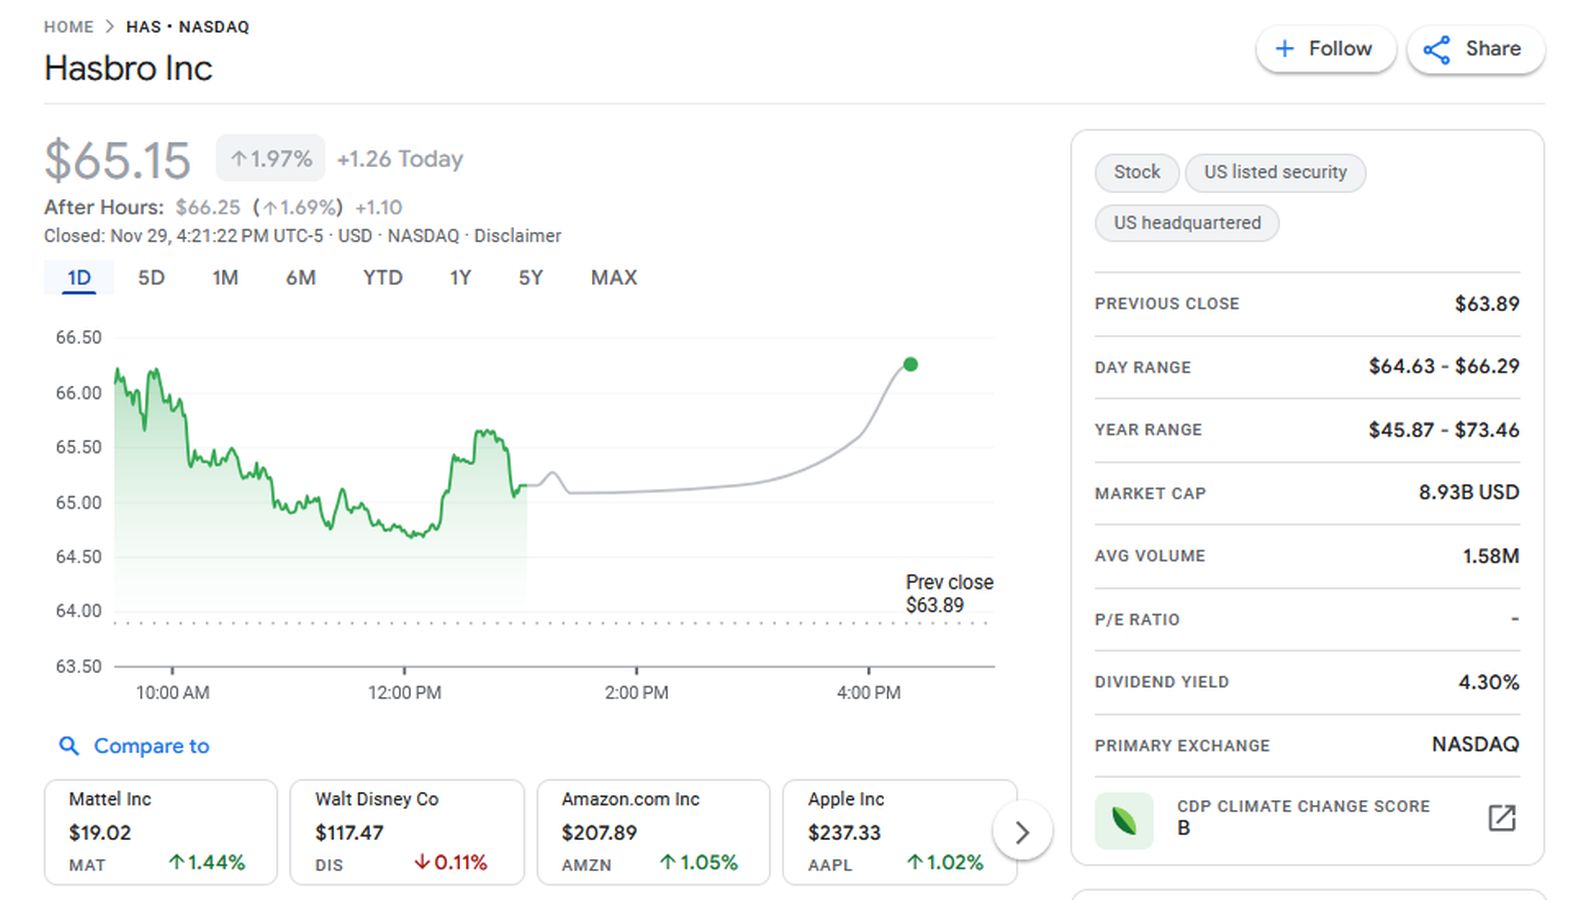
Task: Share this Hasbro stock page
Action: [1475, 49]
